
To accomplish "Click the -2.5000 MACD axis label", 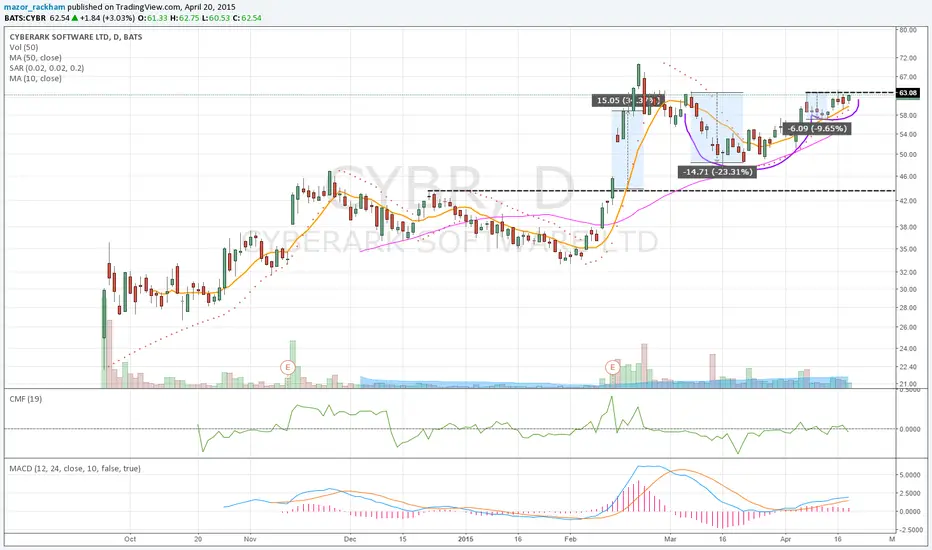I will [909, 530].
